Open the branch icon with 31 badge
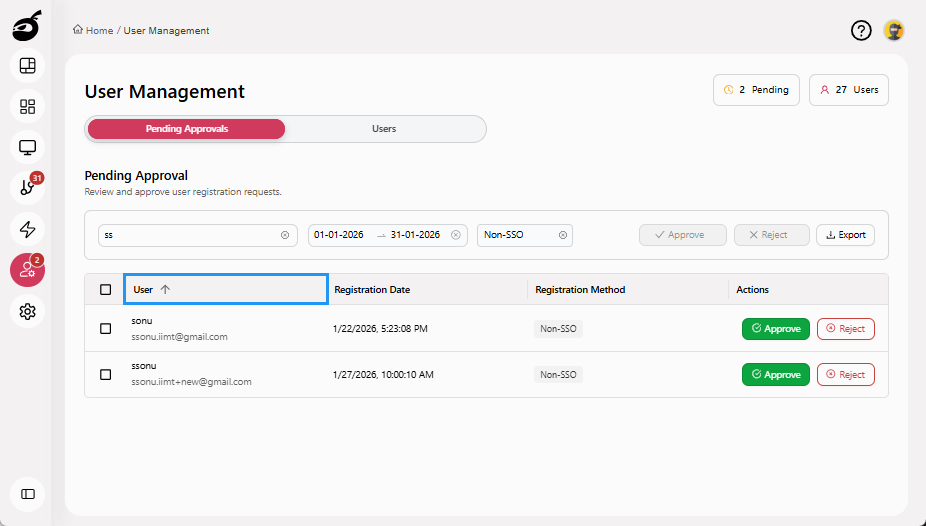The height and width of the screenshot is (526, 926). coord(28,188)
